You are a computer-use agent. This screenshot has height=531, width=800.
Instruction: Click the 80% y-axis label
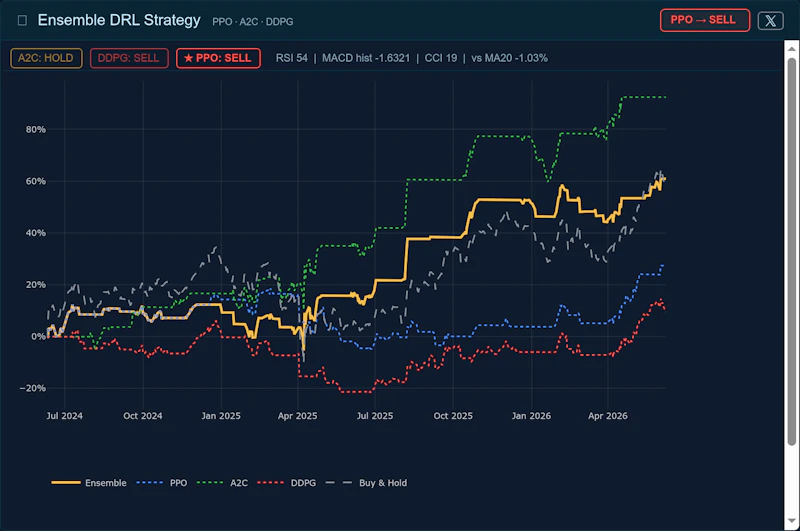point(36,130)
